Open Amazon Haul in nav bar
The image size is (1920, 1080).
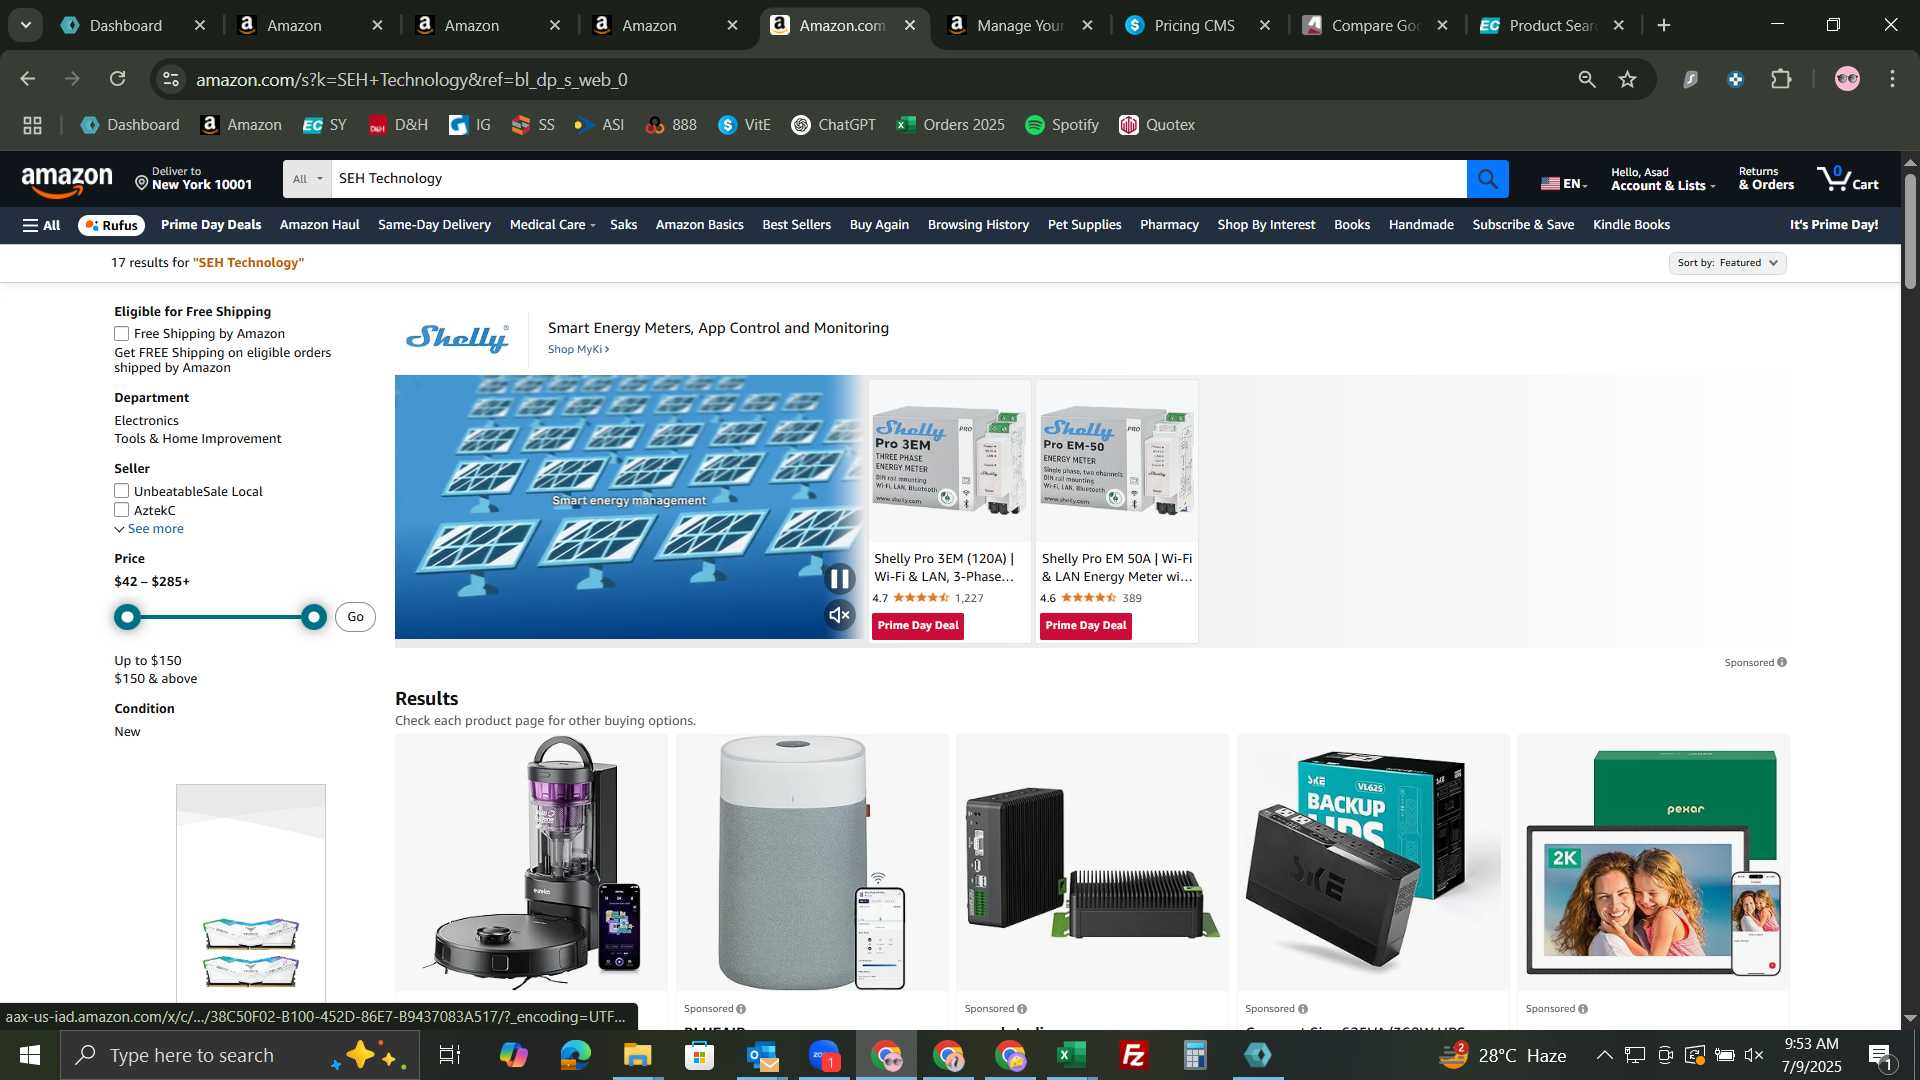319,225
